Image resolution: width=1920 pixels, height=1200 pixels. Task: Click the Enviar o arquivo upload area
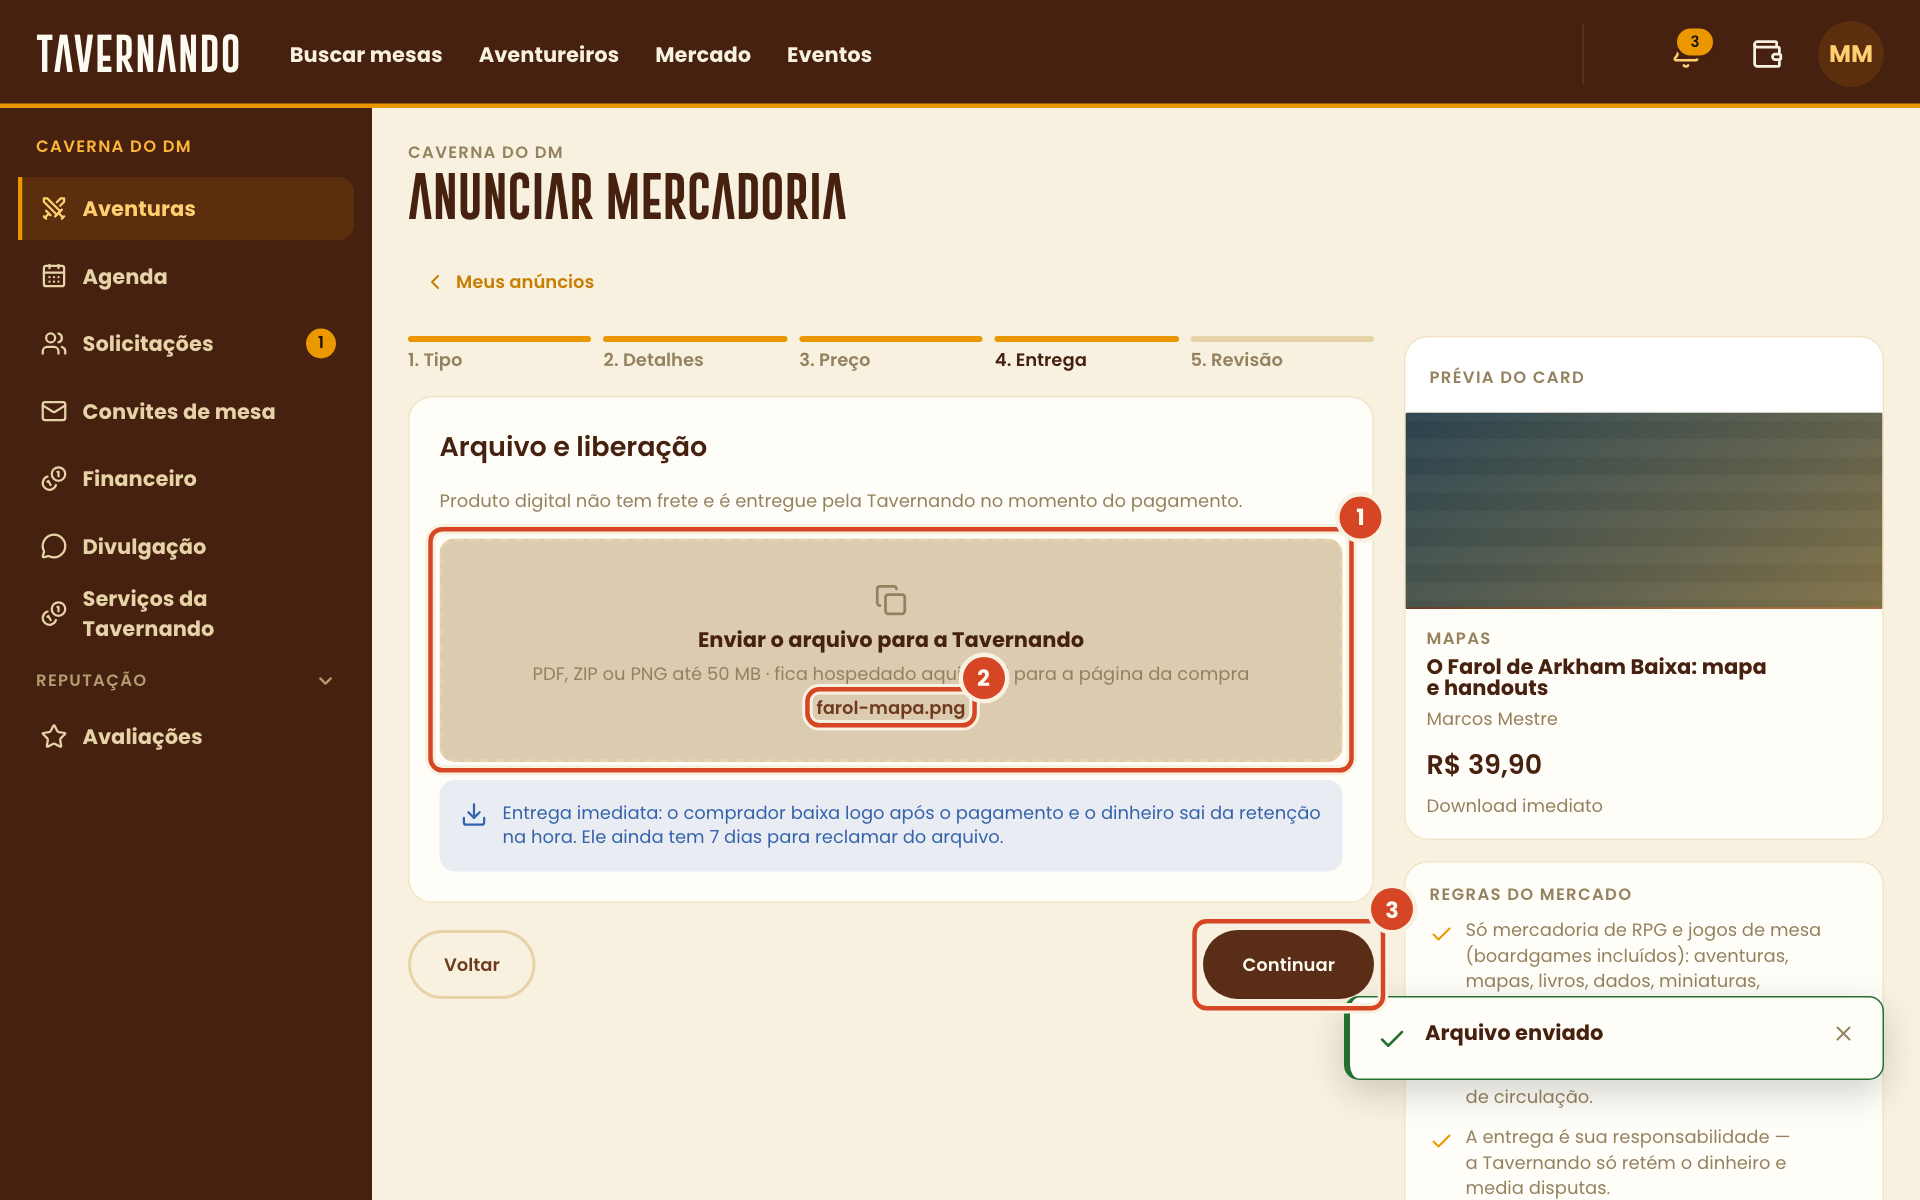pos(890,650)
